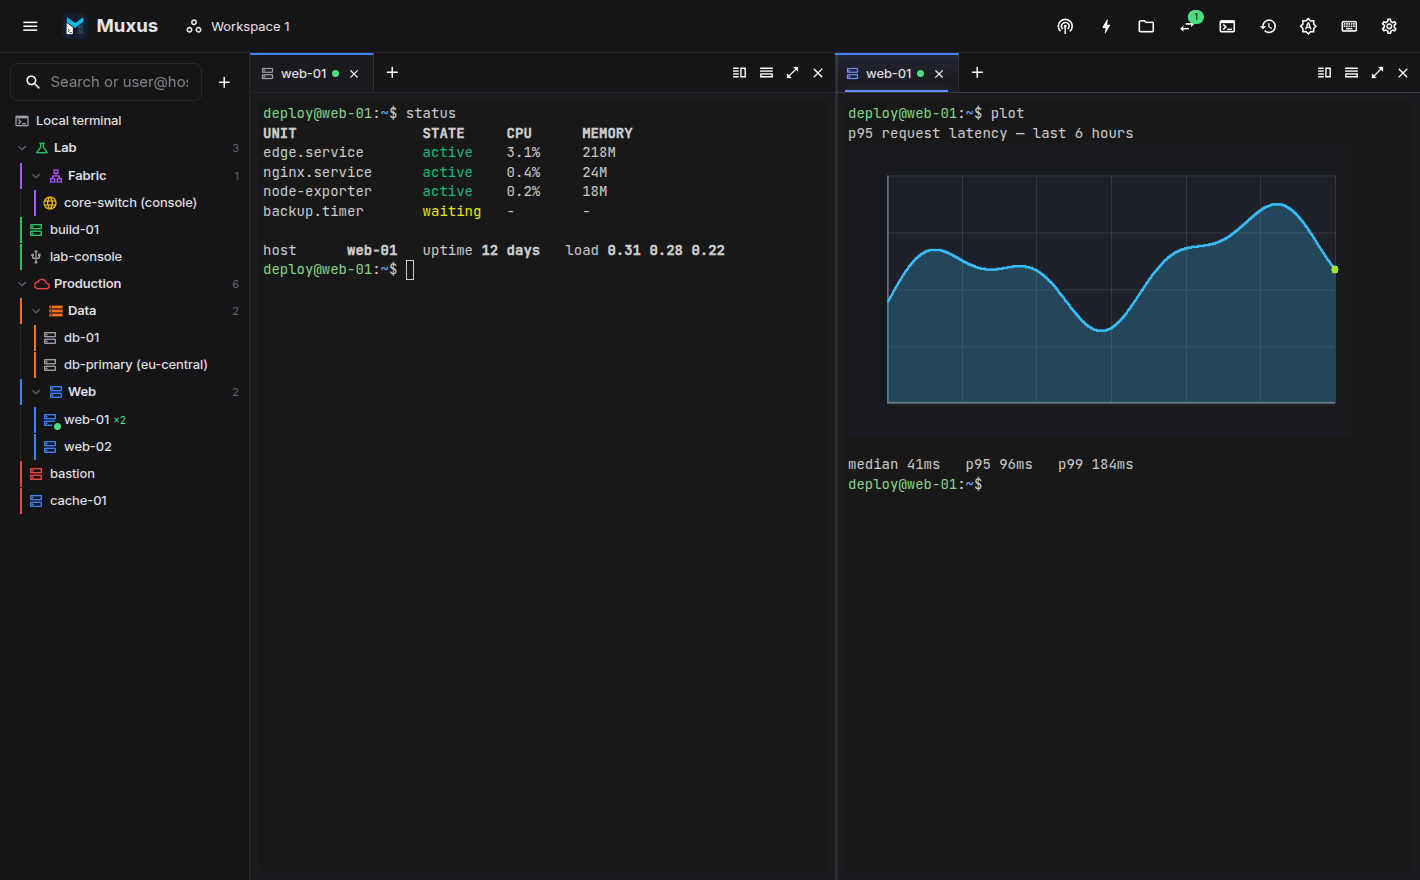The height and width of the screenshot is (880, 1420).
Task: Click the Production cloud icon
Action: [x=42, y=284]
